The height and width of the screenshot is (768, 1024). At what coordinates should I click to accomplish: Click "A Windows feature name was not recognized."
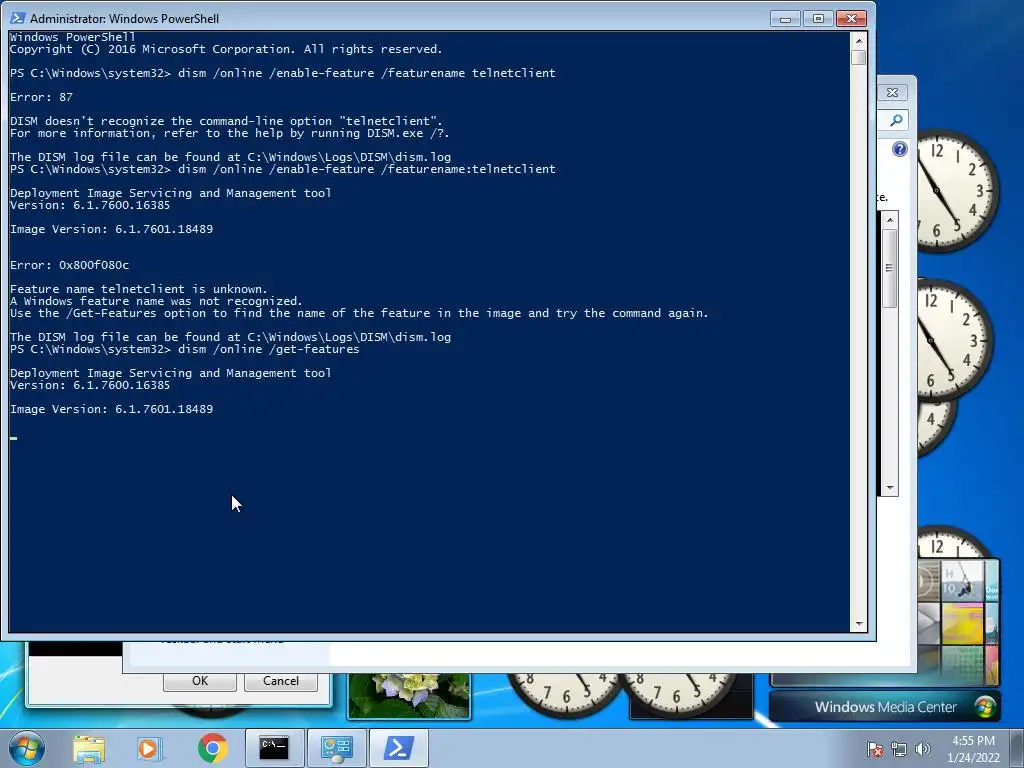156,301
